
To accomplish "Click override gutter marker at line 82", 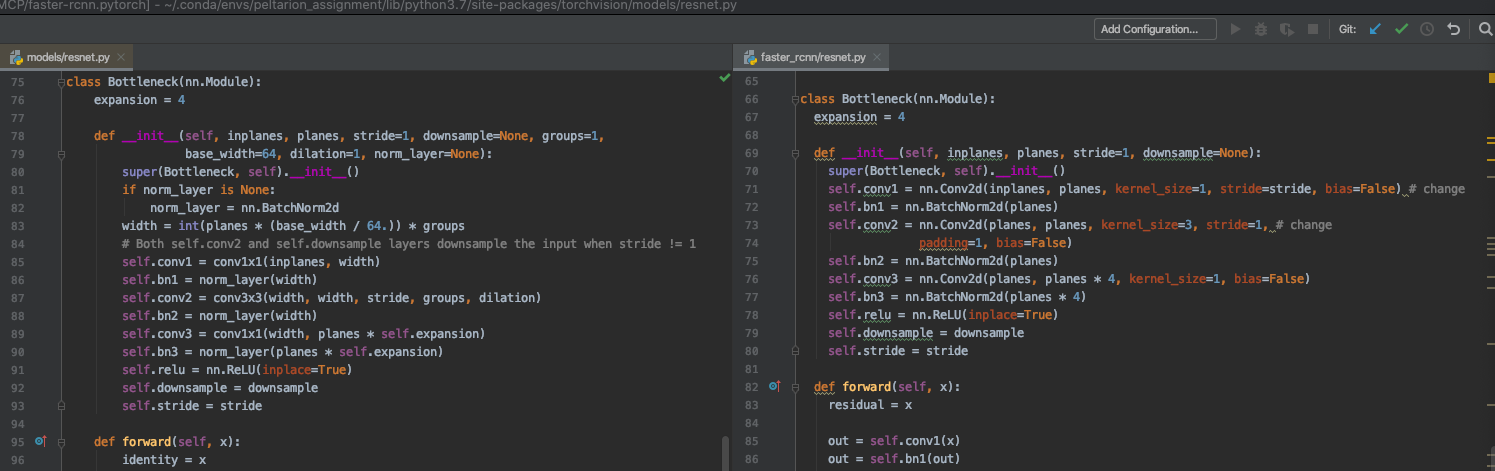I will 774,386.
